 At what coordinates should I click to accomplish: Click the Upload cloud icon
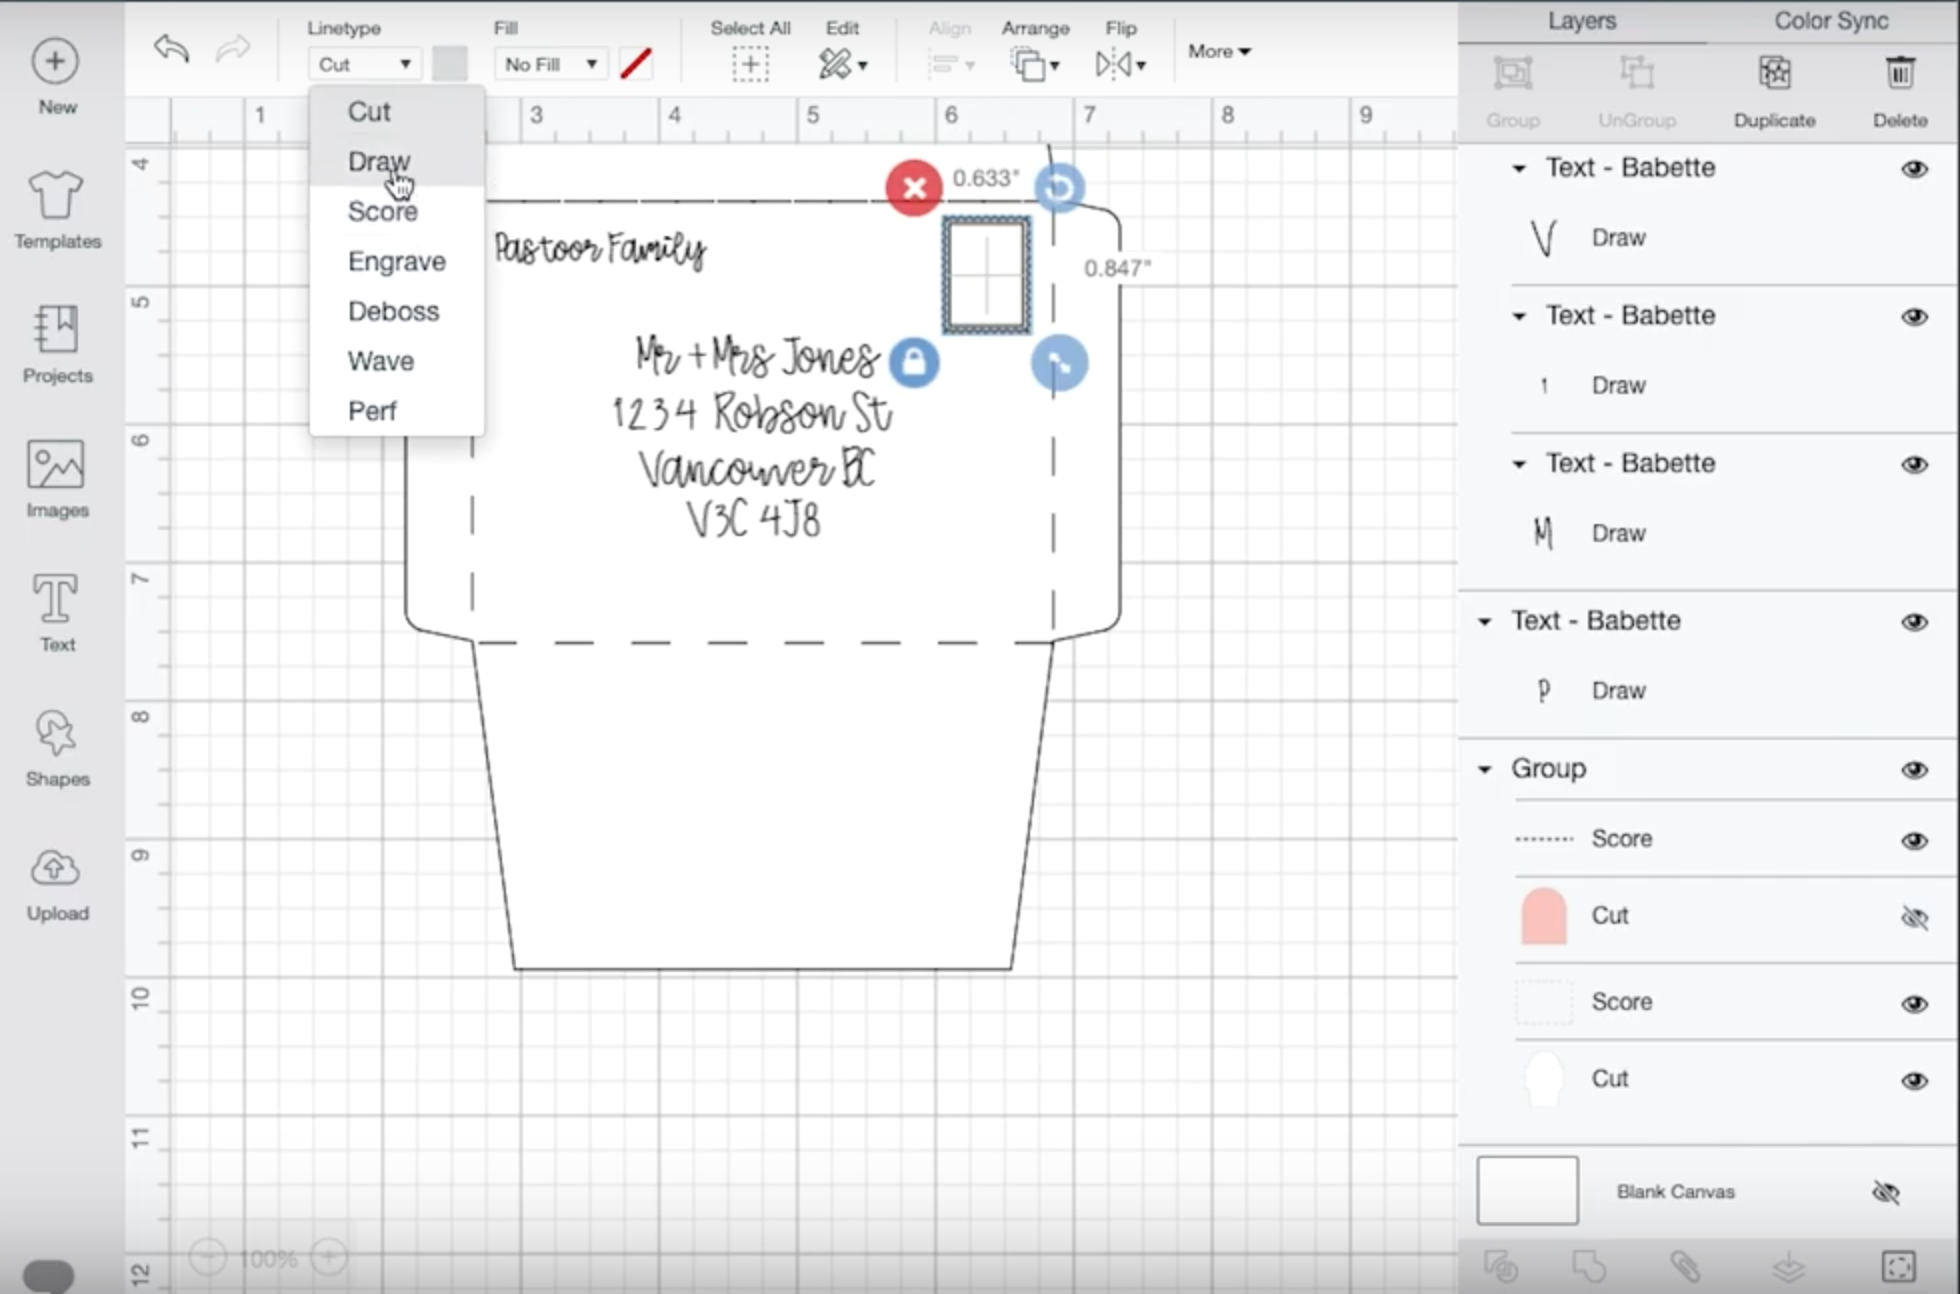click(x=56, y=868)
